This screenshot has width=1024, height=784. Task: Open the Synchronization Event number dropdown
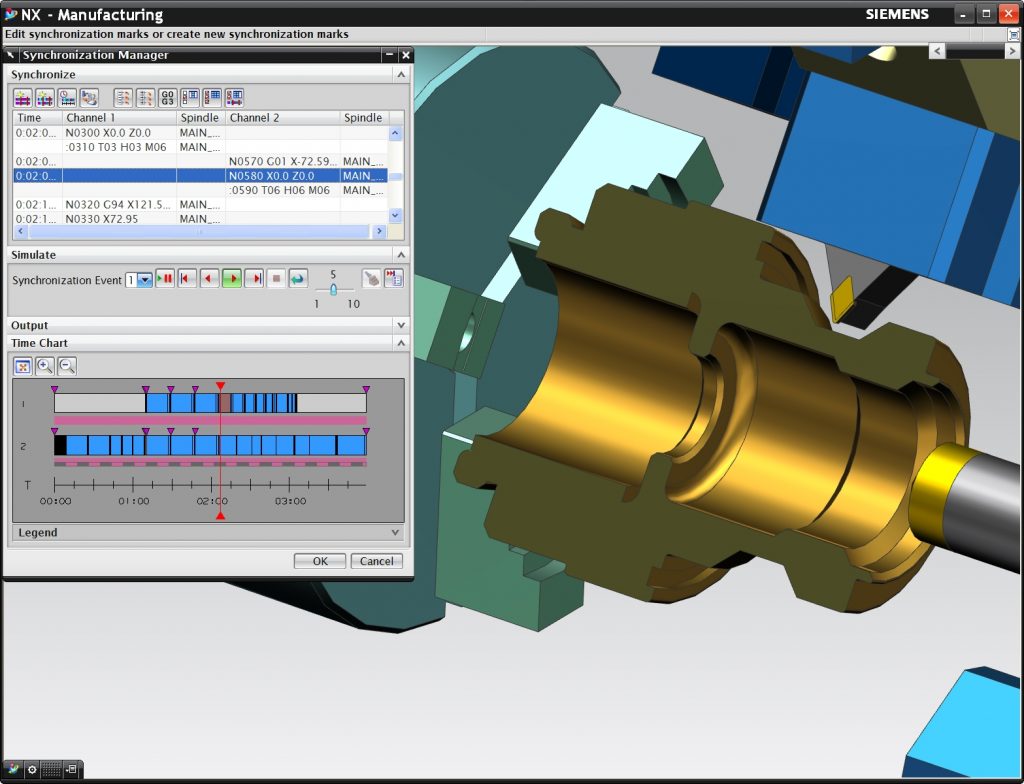pyautogui.click(x=145, y=280)
